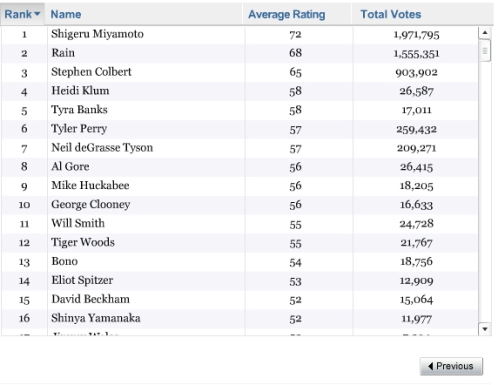Select the Shigeru Miyamoto row

240,35
